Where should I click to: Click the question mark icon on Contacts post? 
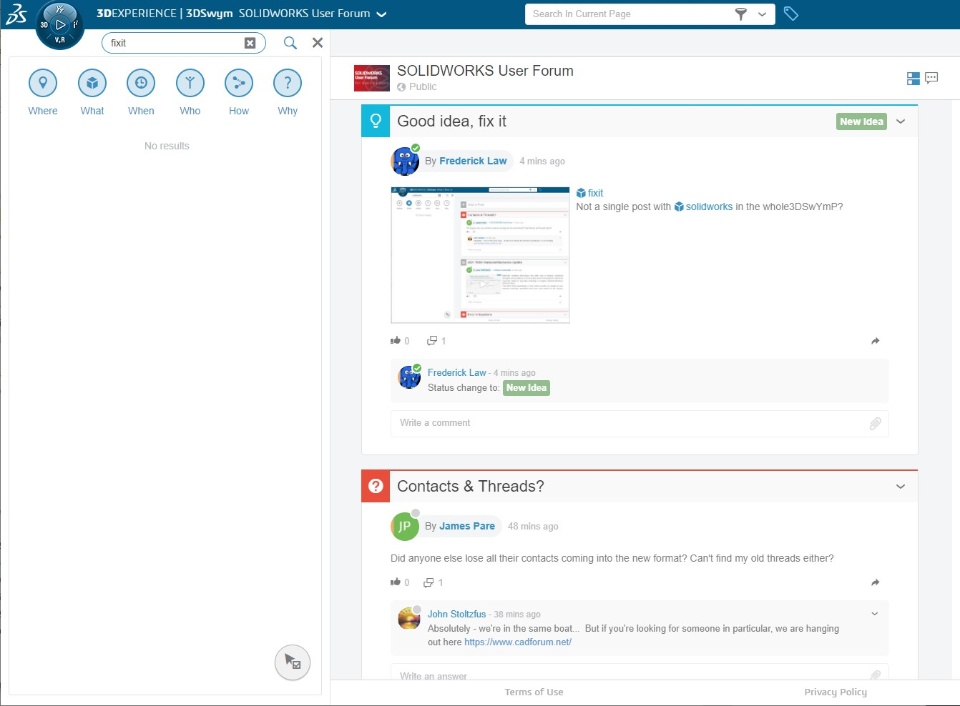click(376, 486)
